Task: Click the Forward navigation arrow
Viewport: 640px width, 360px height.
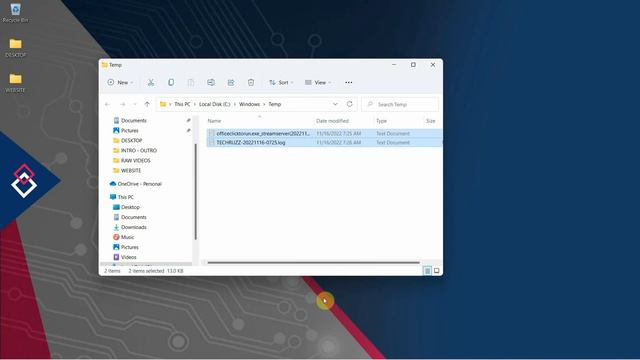Action: tap(122, 104)
